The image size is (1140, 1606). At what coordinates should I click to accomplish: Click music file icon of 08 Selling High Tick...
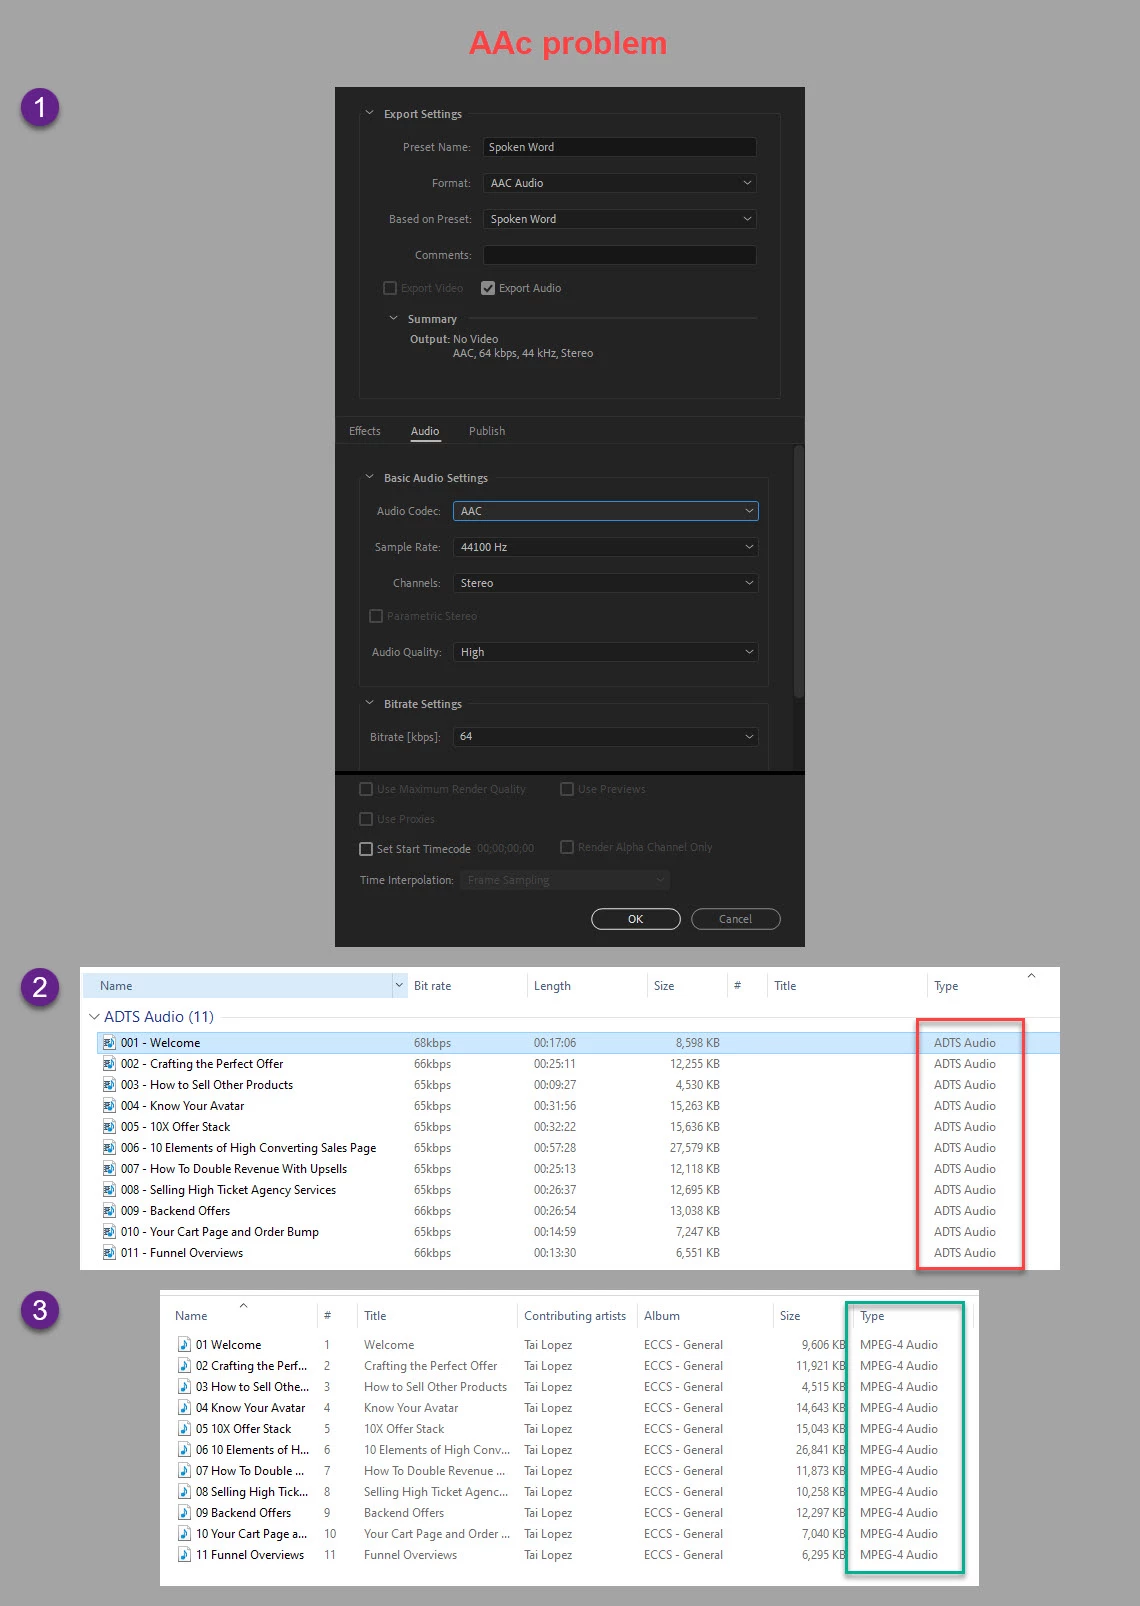click(184, 1492)
